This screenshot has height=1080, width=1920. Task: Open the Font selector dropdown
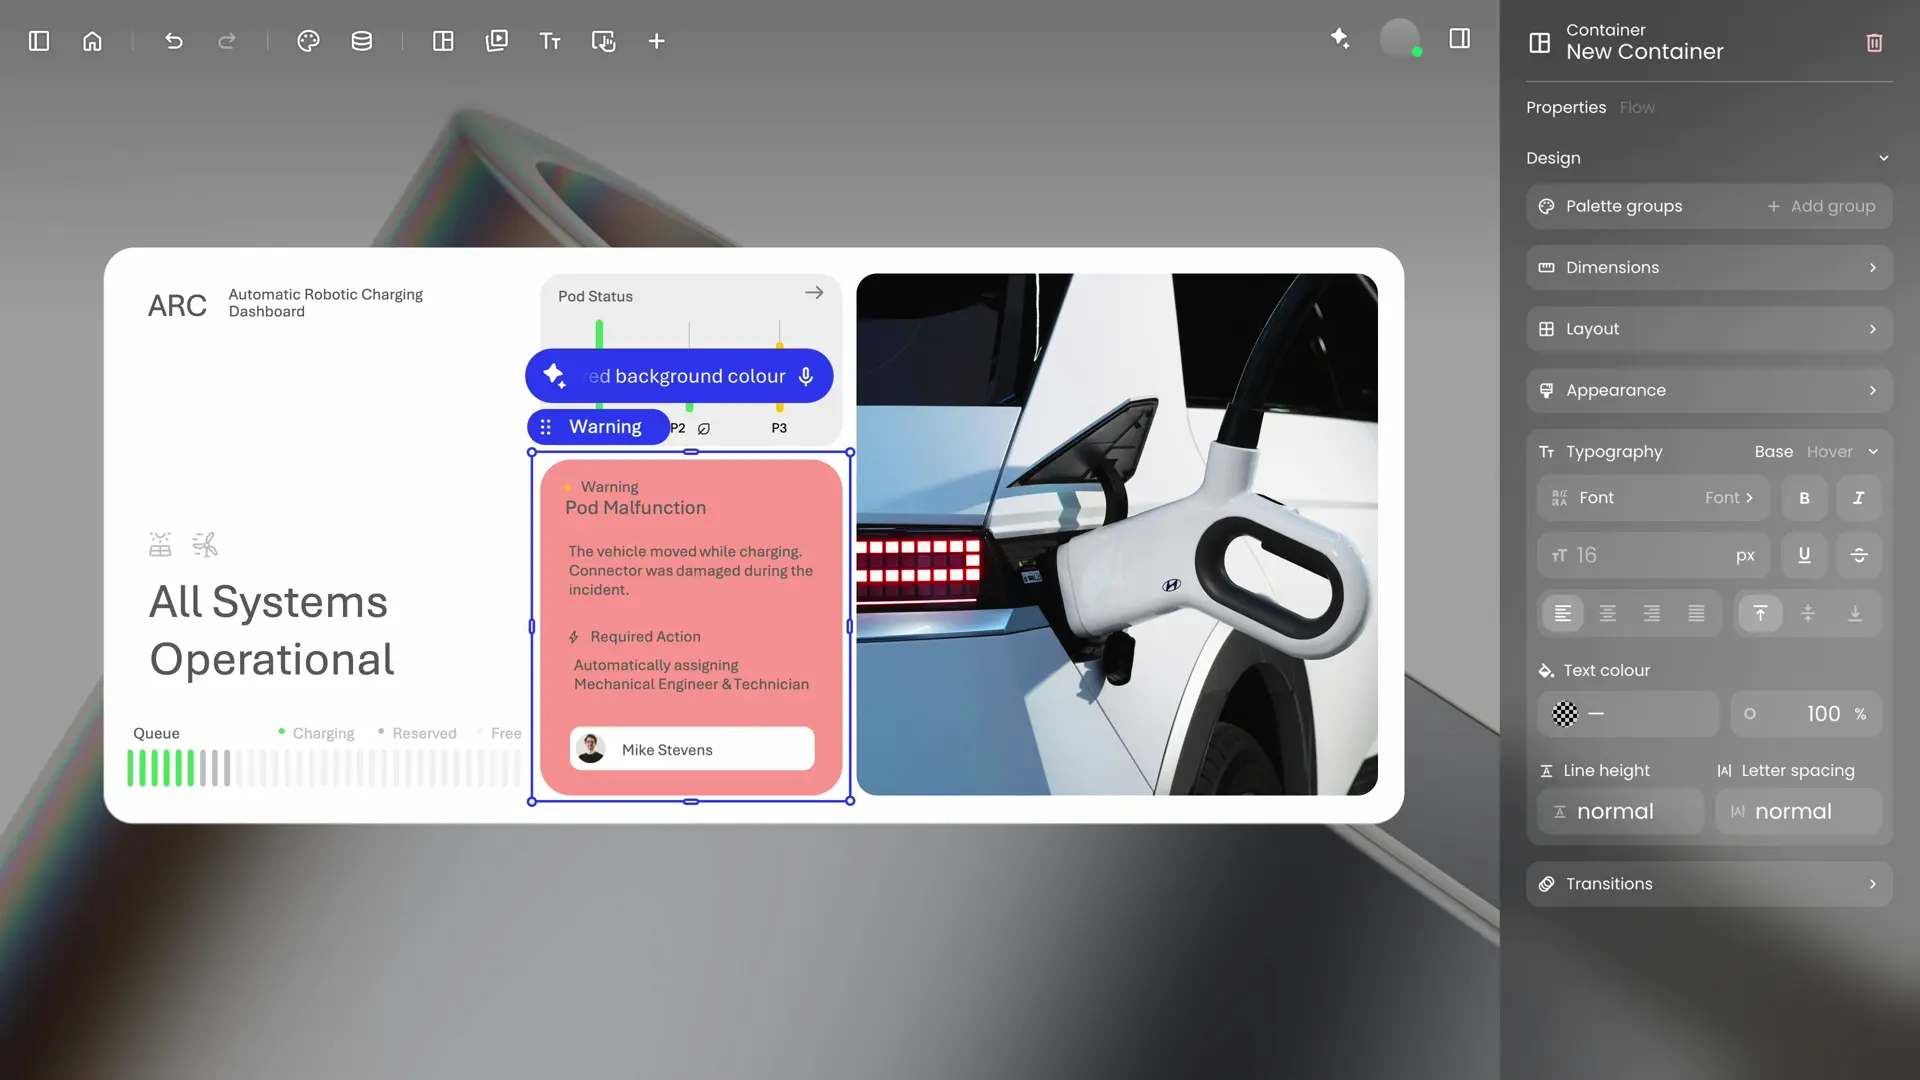coord(1653,498)
